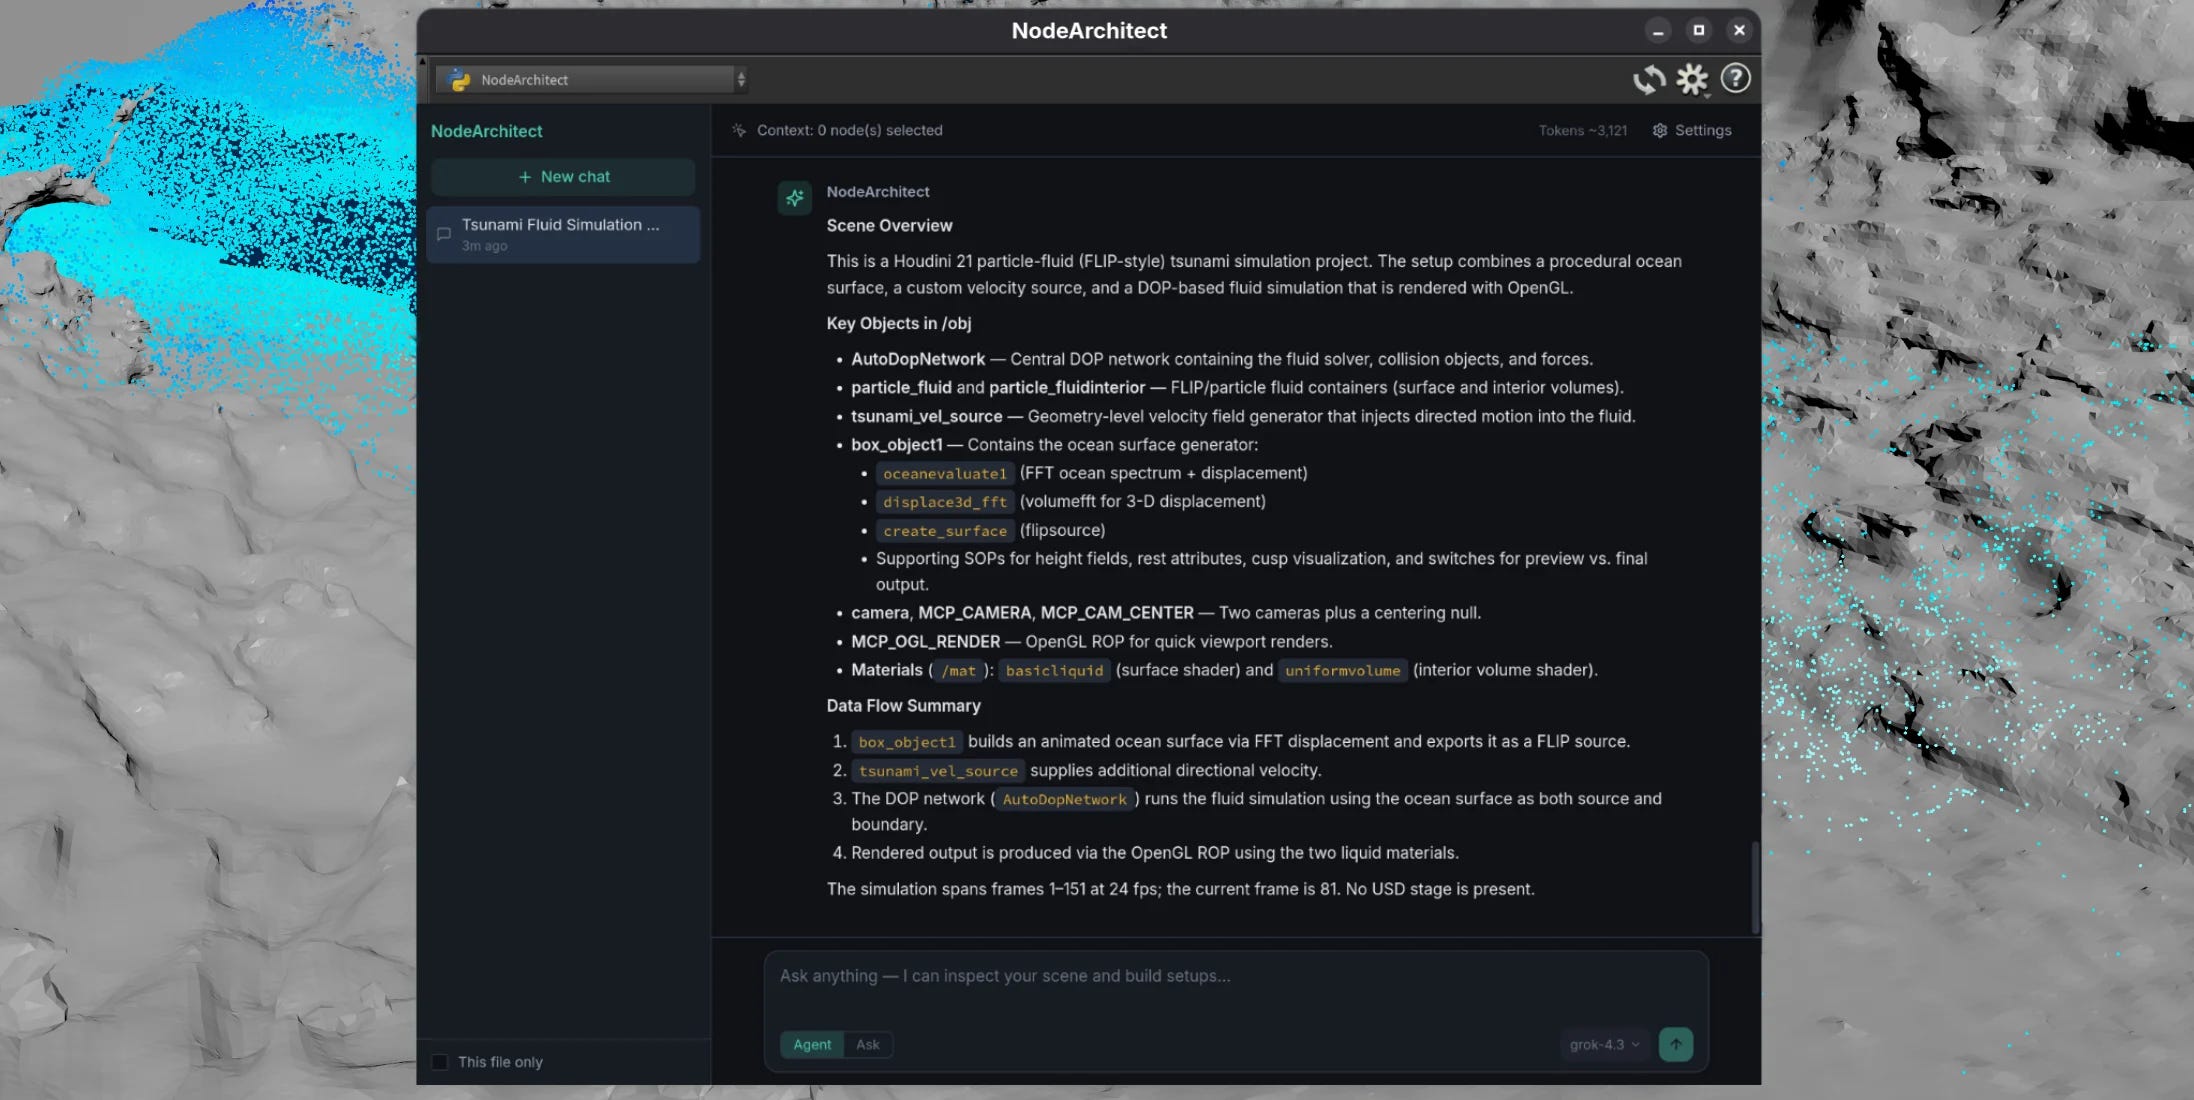
Task: Click into the Ask anything input field
Action: tap(1236, 976)
